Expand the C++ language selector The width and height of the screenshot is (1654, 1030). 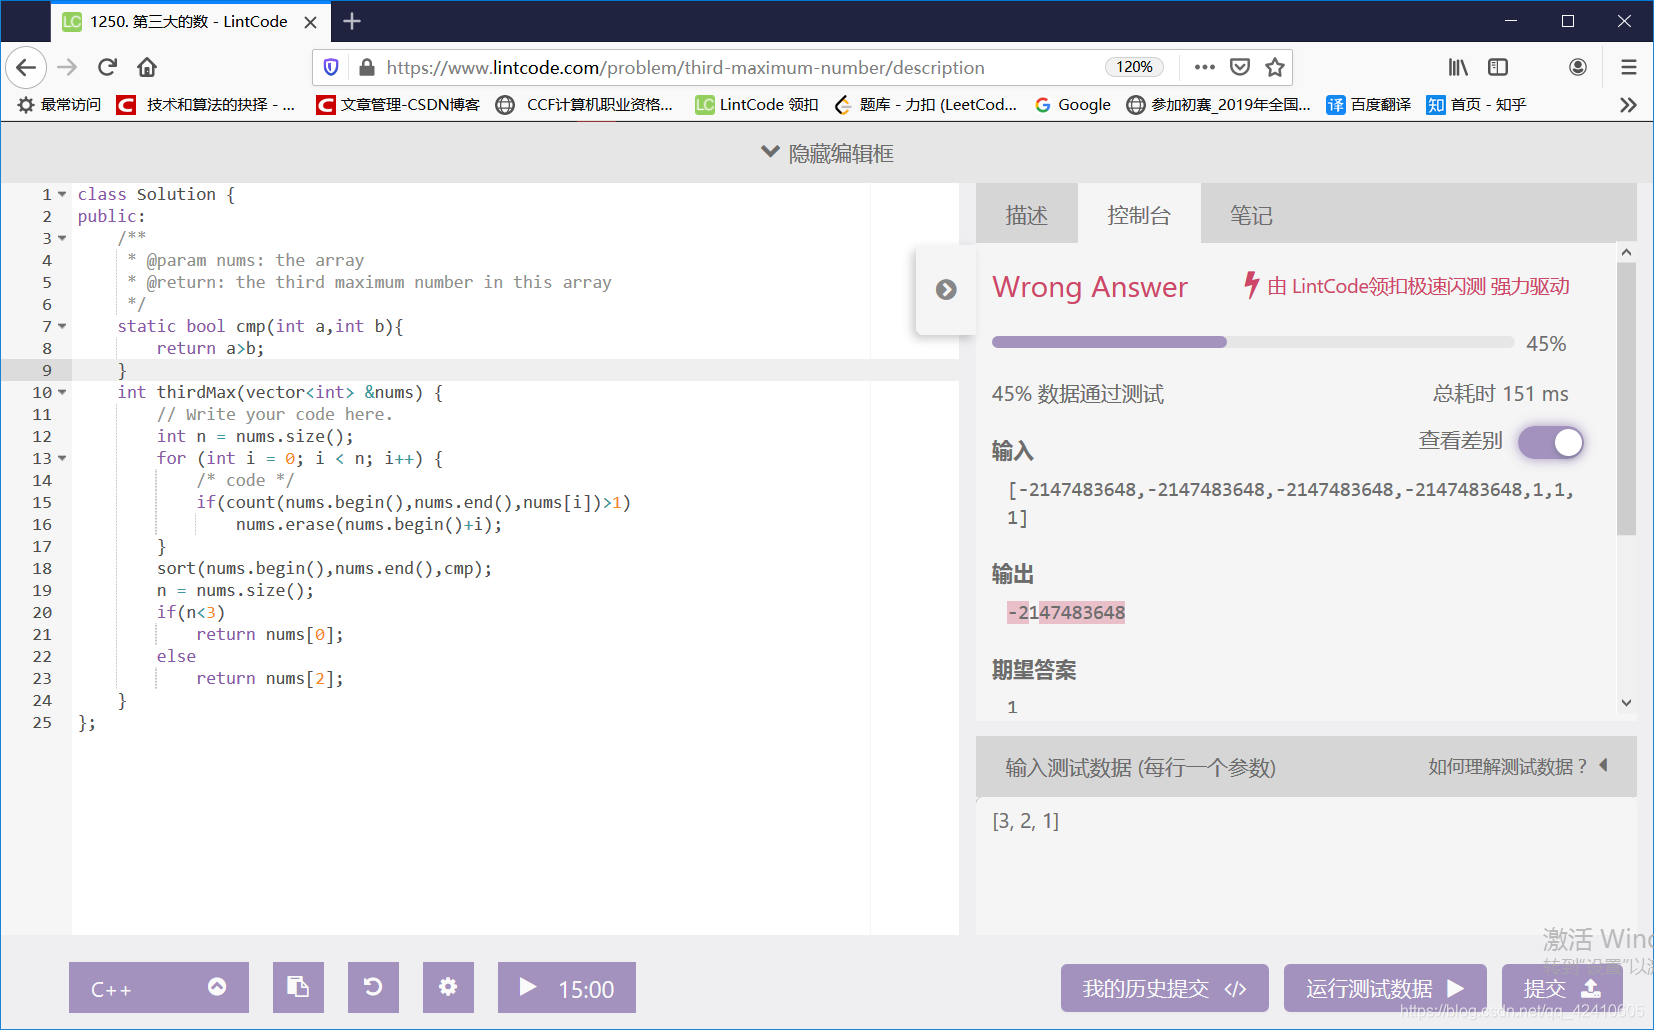158,988
